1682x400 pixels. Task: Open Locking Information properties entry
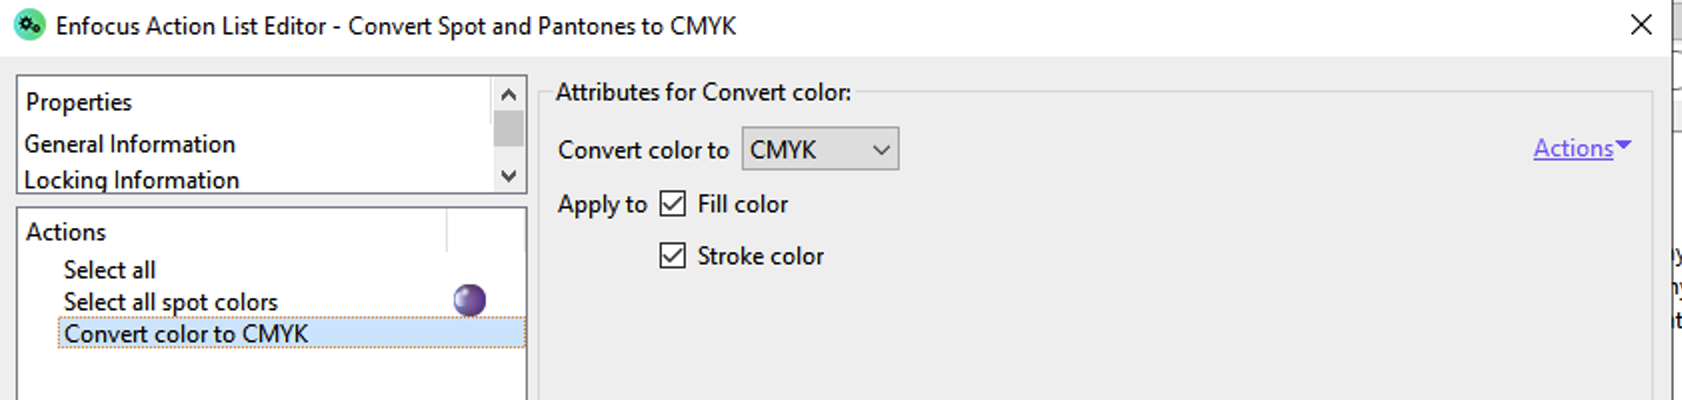[x=132, y=180]
